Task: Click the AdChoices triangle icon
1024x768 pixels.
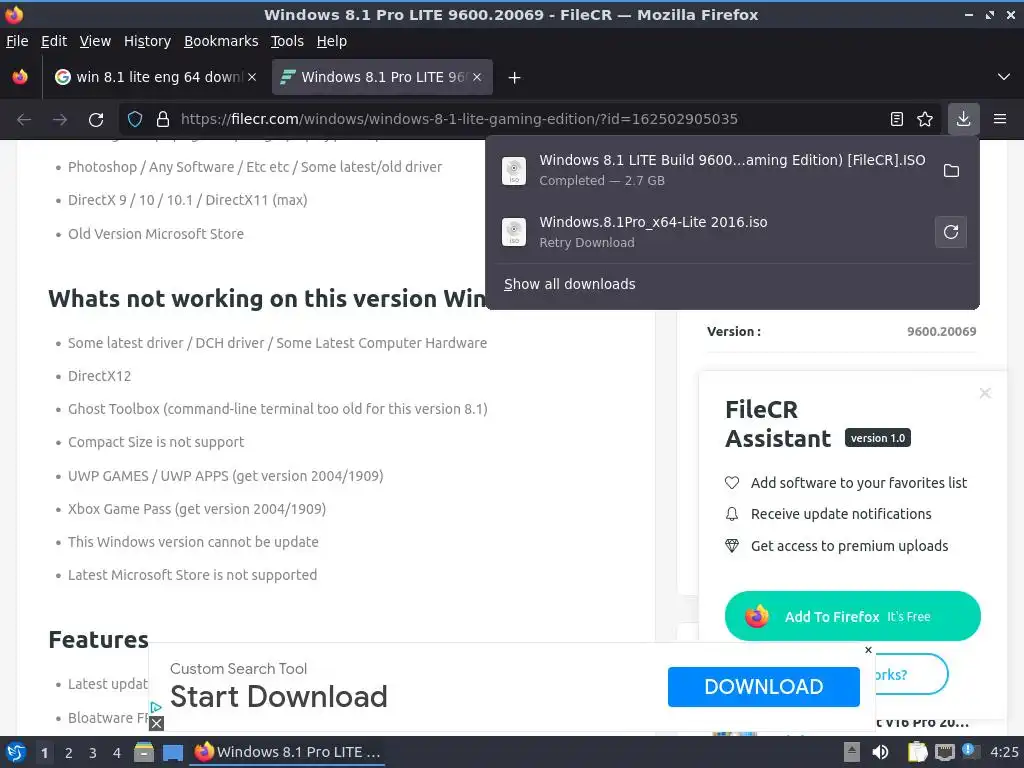Action: click(x=155, y=707)
